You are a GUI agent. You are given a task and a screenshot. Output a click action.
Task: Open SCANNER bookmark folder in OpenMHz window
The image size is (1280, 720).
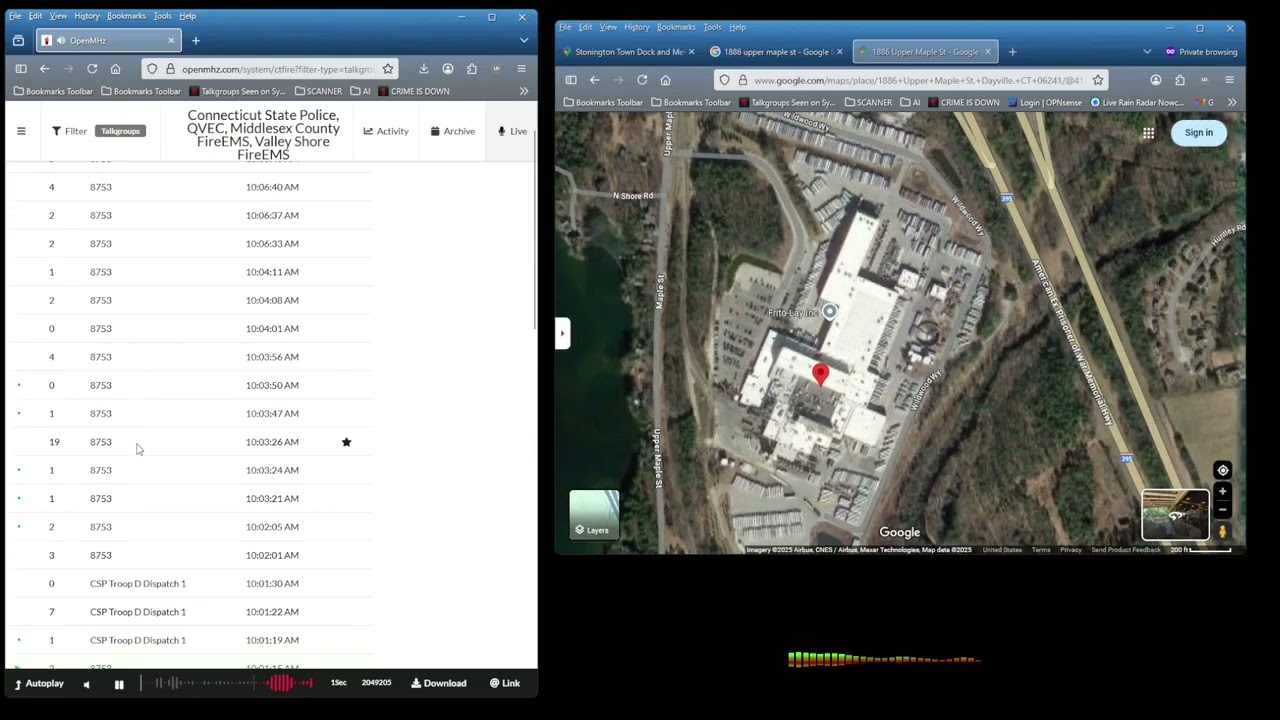click(318, 91)
